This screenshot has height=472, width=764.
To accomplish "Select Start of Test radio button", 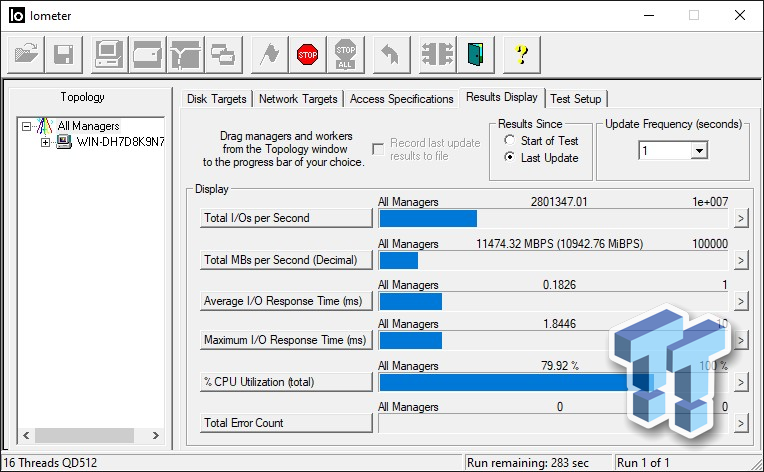I will (509, 140).
